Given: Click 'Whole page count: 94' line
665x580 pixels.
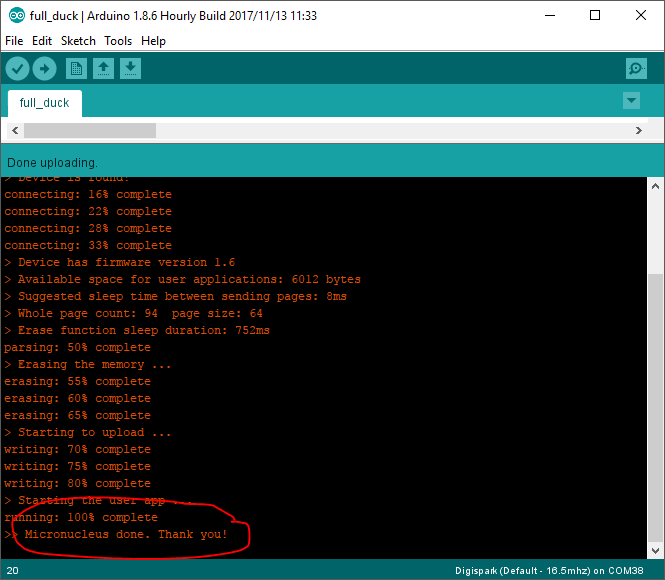Looking at the screenshot, I should coord(133,313).
